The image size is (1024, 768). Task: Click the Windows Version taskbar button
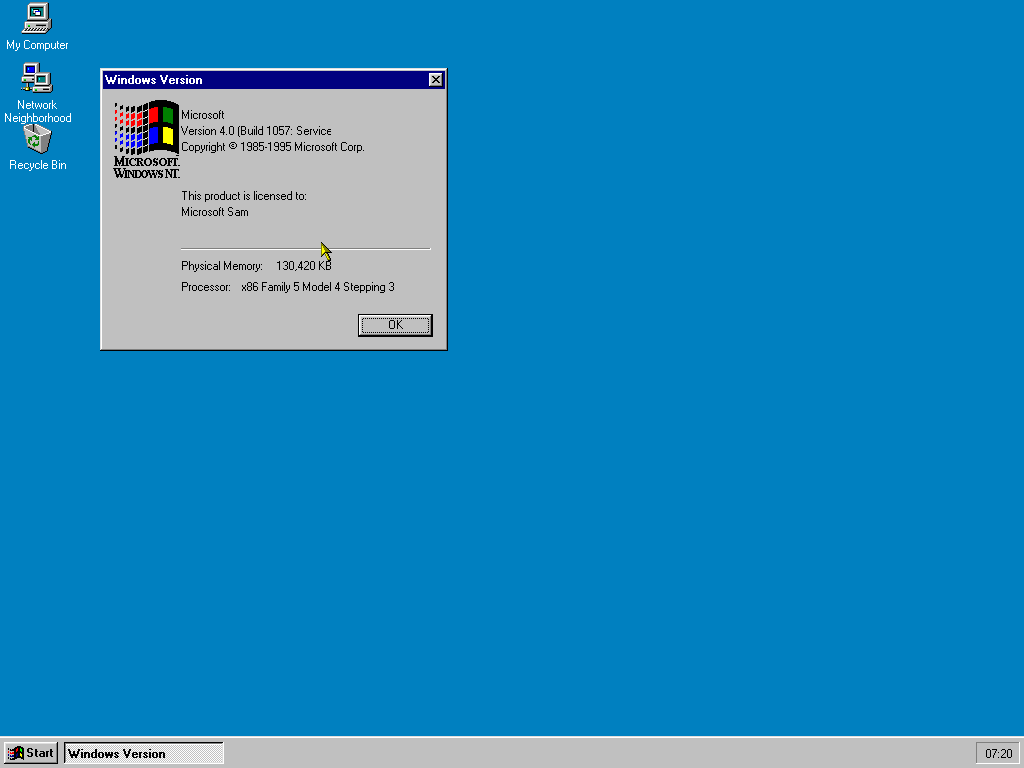(x=144, y=753)
